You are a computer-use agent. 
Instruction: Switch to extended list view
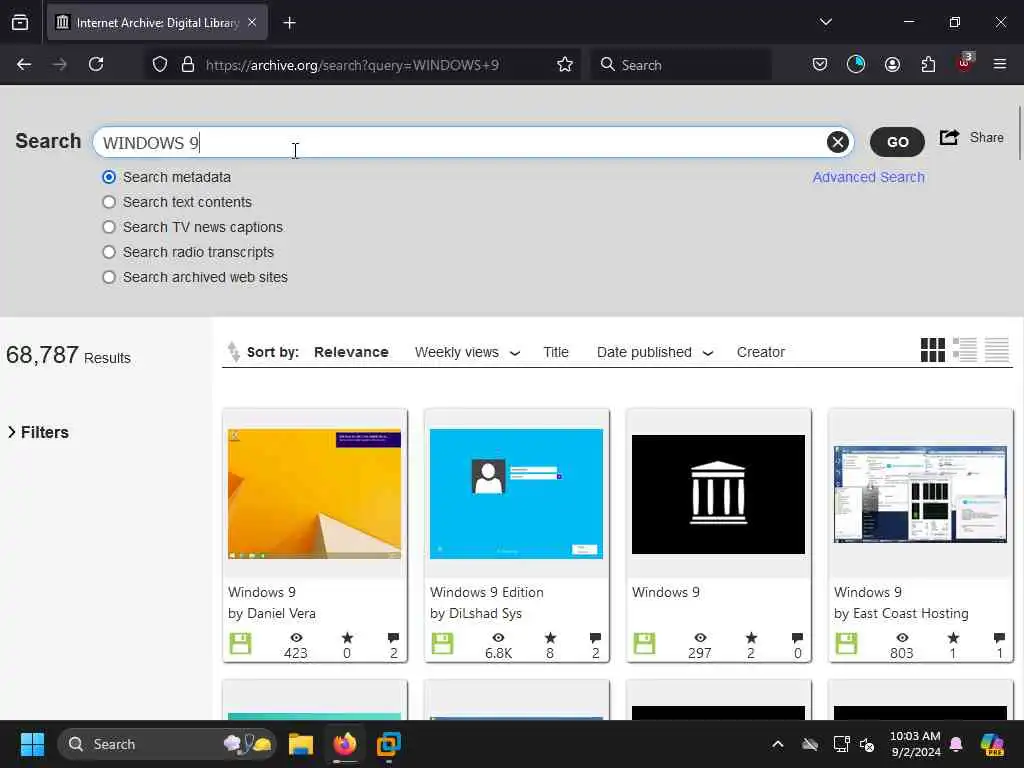click(x=965, y=350)
